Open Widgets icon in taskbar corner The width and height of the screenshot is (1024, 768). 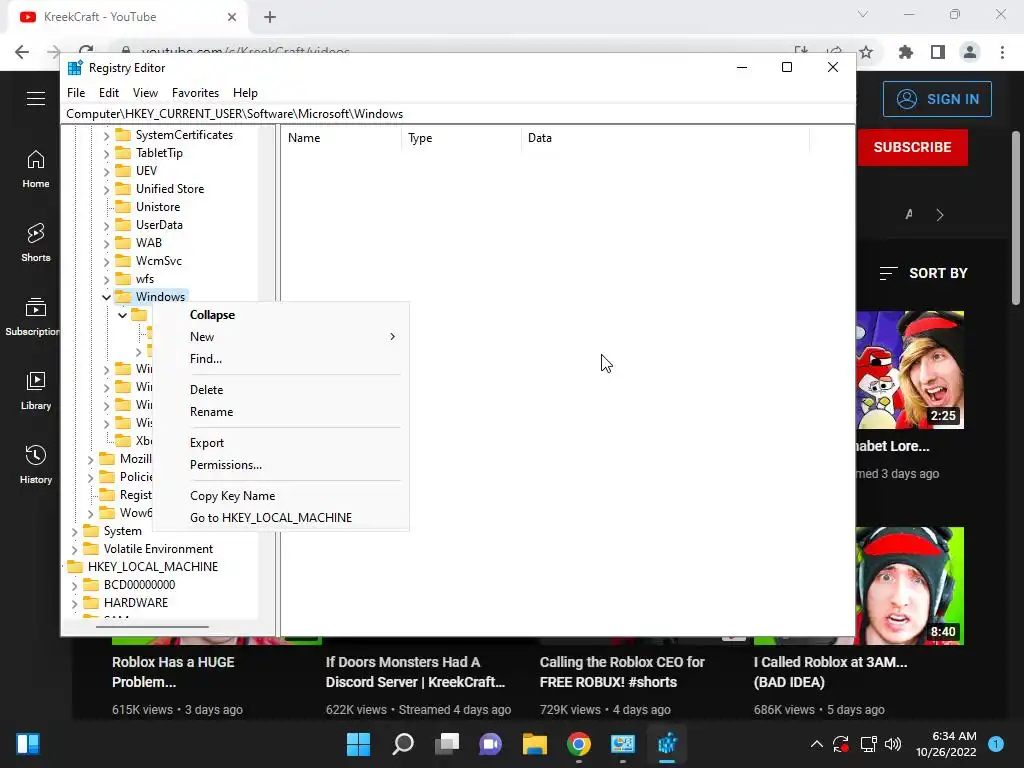tap(28, 744)
